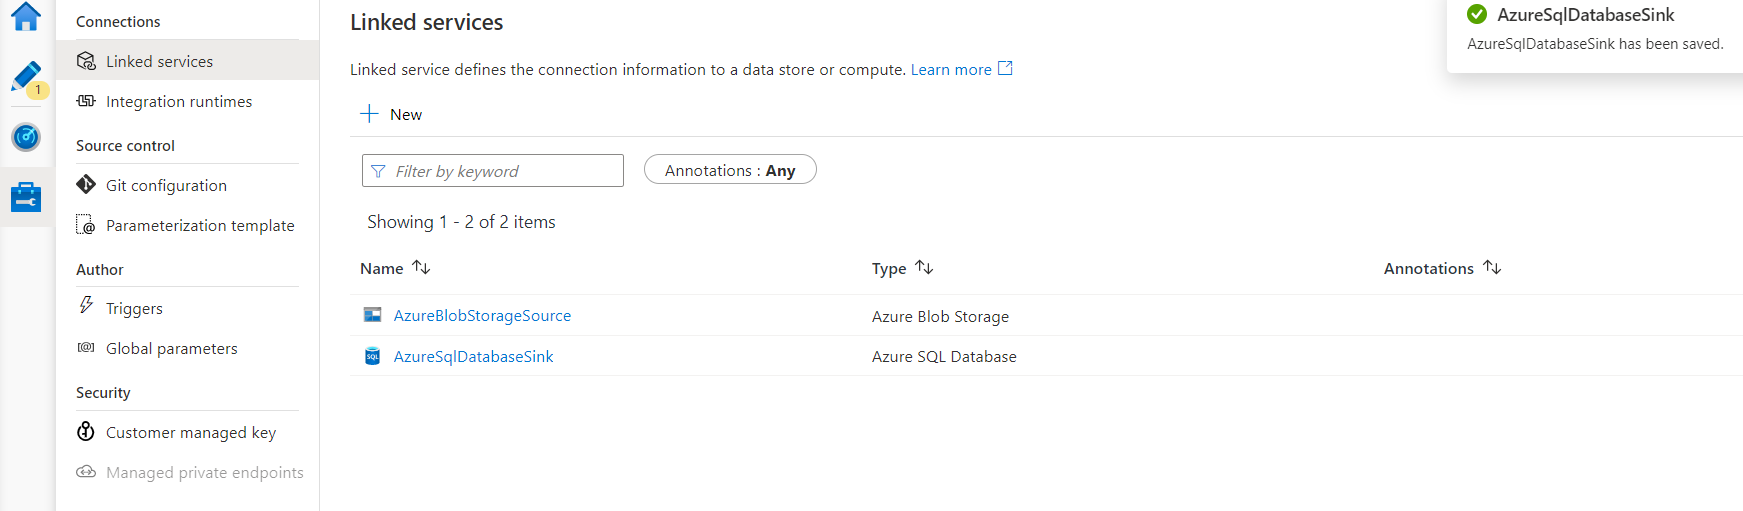
Task: Click the New linked service button
Action: (392, 114)
